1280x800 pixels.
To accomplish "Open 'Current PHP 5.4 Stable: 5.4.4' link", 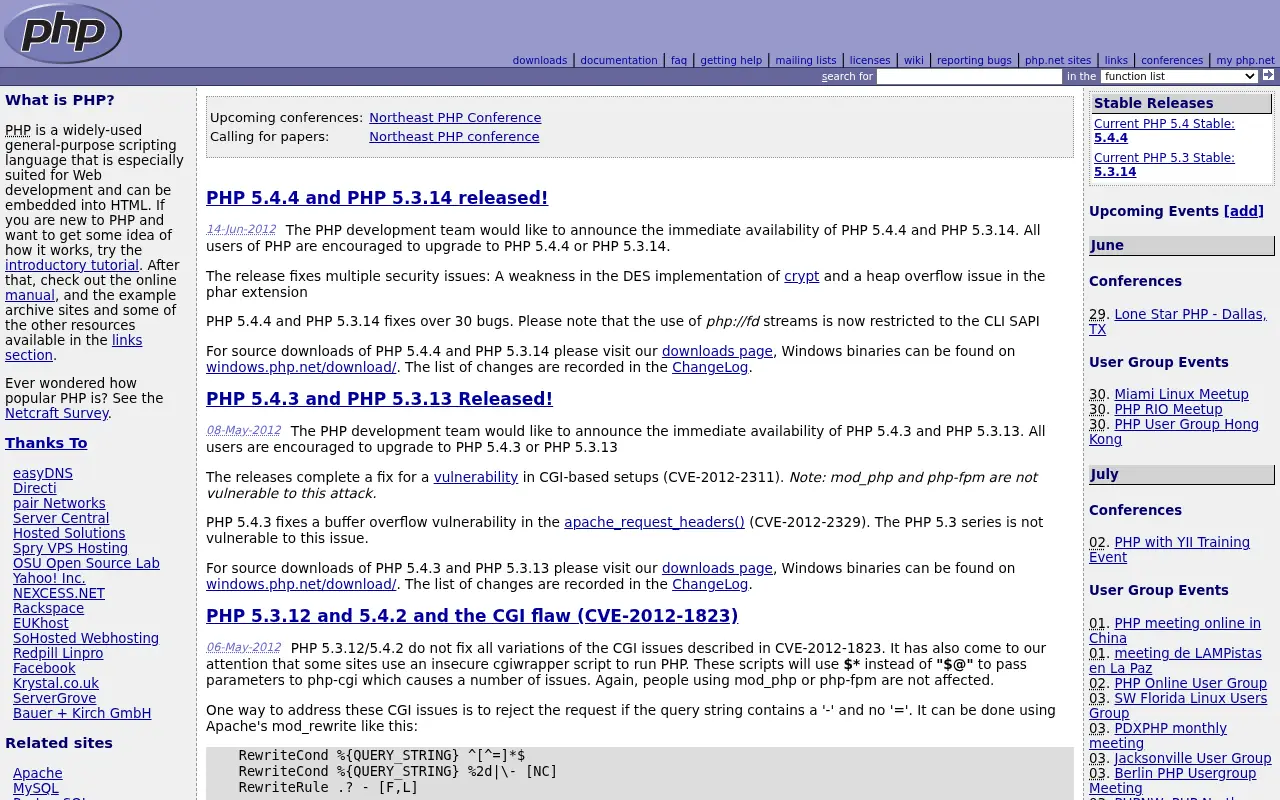I will coord(1164,131).
